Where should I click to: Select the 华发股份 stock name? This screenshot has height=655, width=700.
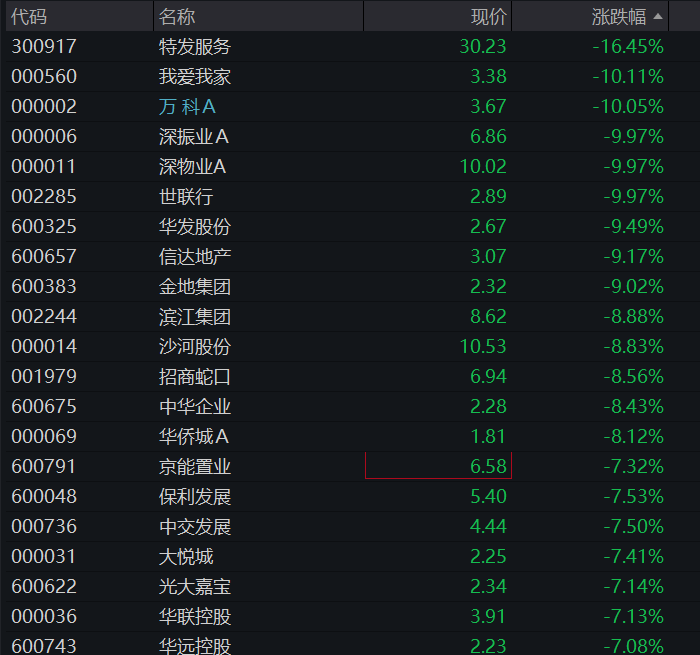(x=195, y=226)
